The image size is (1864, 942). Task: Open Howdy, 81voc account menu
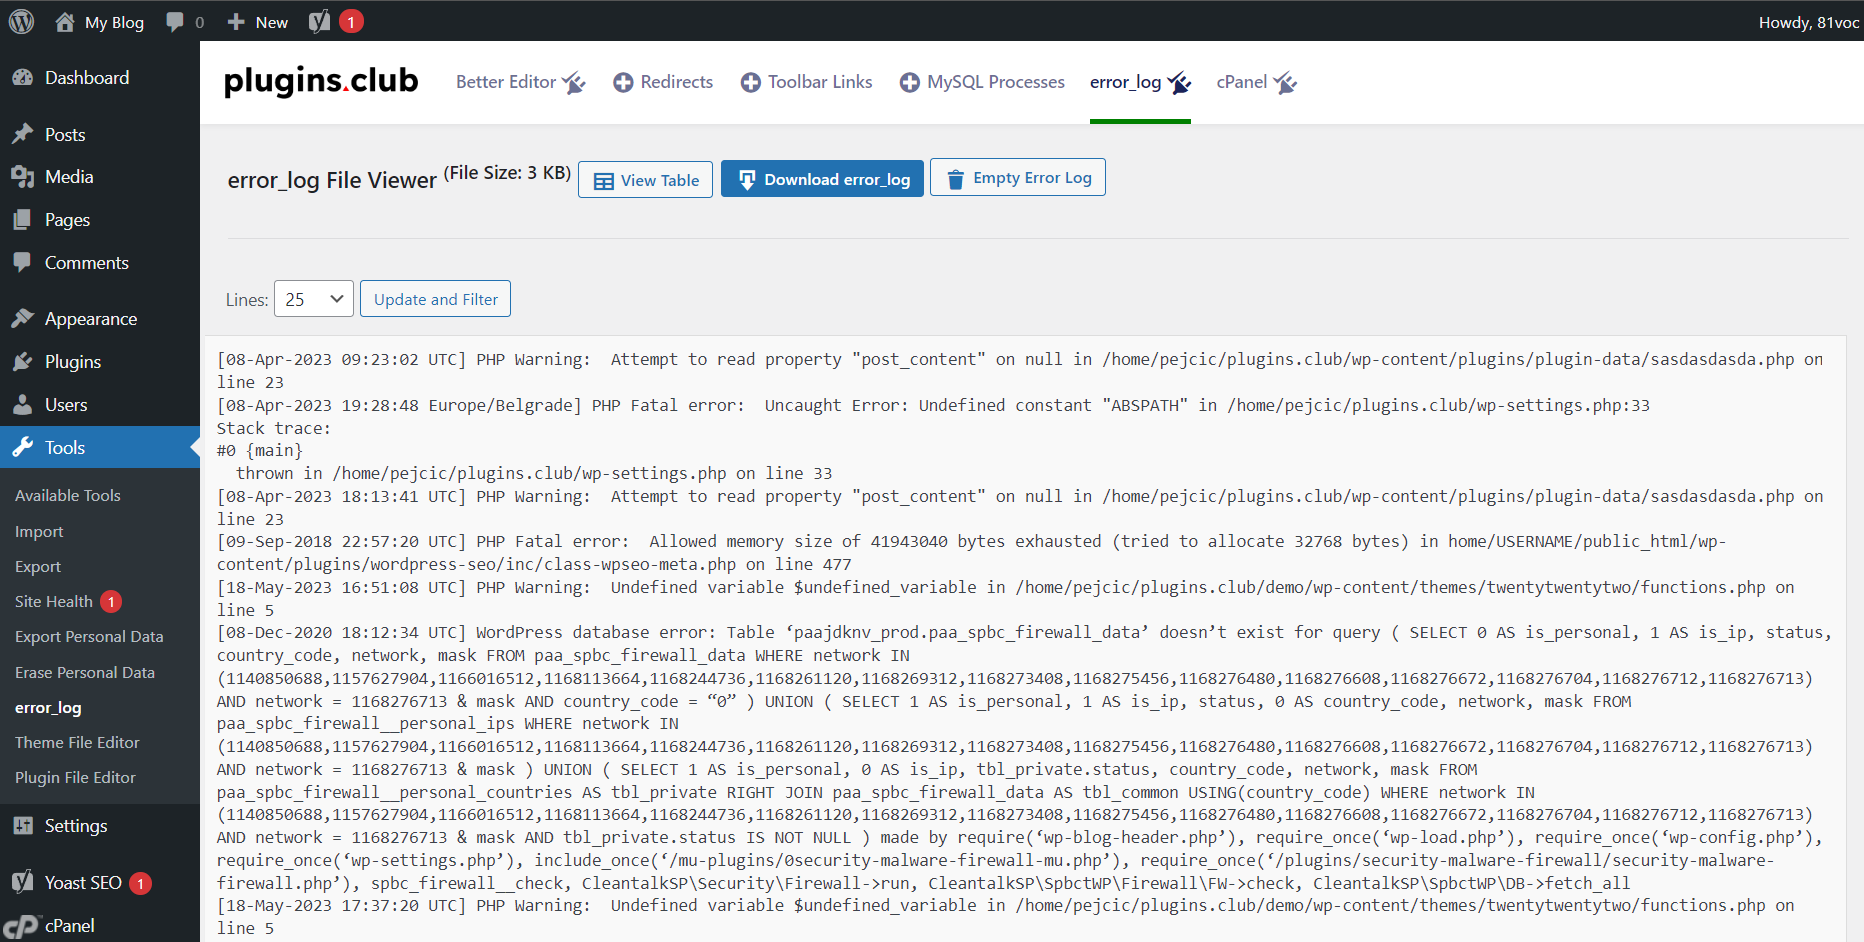tap(1808, 22)
